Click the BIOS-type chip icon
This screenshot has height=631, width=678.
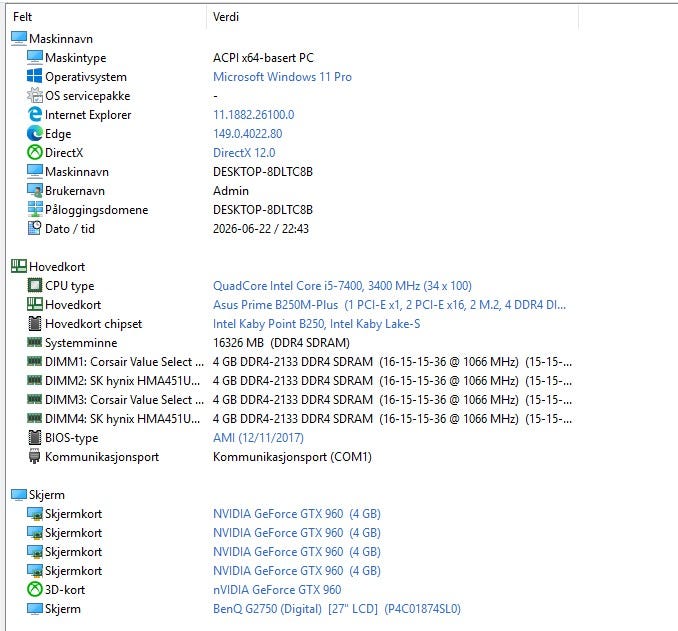pos(35,437)
